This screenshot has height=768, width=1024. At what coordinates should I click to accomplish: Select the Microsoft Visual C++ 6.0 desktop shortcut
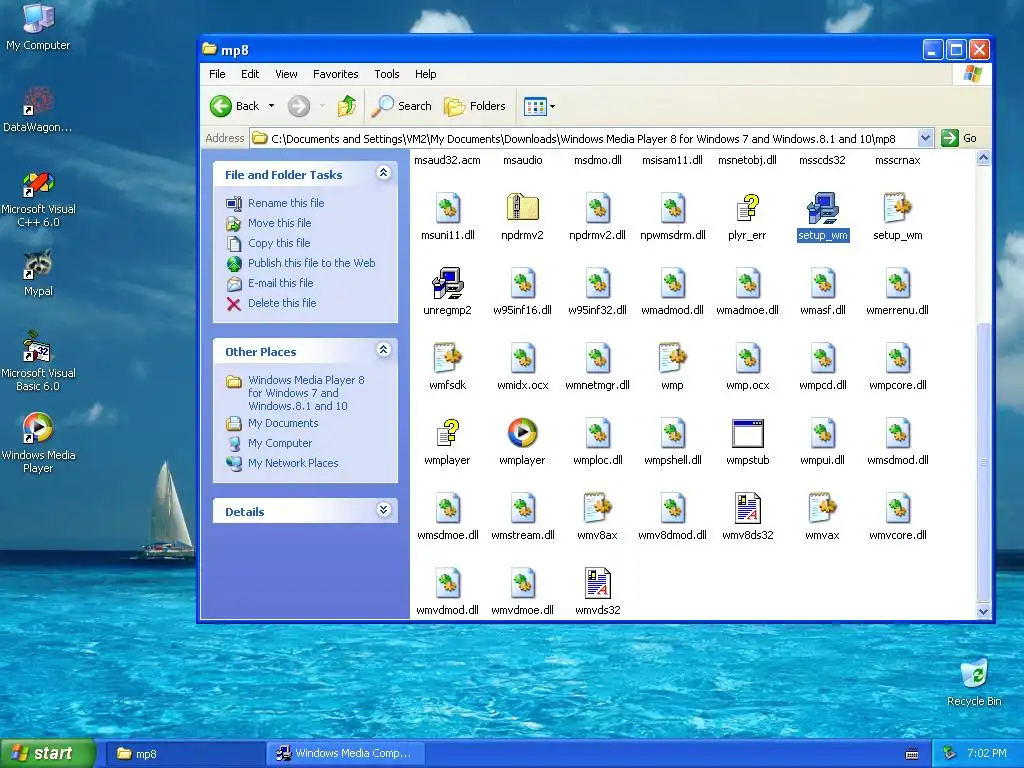pyautogui.click(x=38, y=199)
